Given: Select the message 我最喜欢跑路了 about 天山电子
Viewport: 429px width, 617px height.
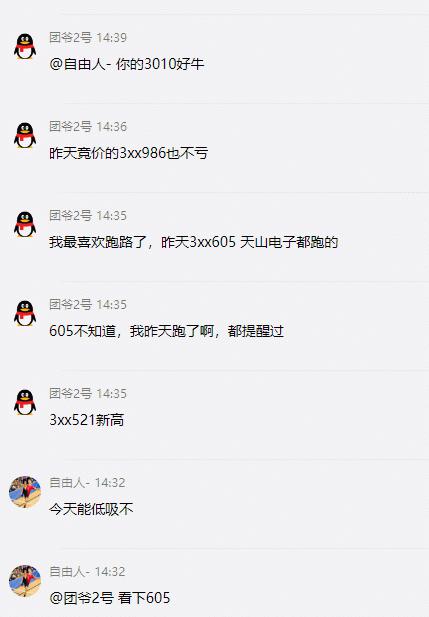Looking at the screenshot, I should [194, 242].
